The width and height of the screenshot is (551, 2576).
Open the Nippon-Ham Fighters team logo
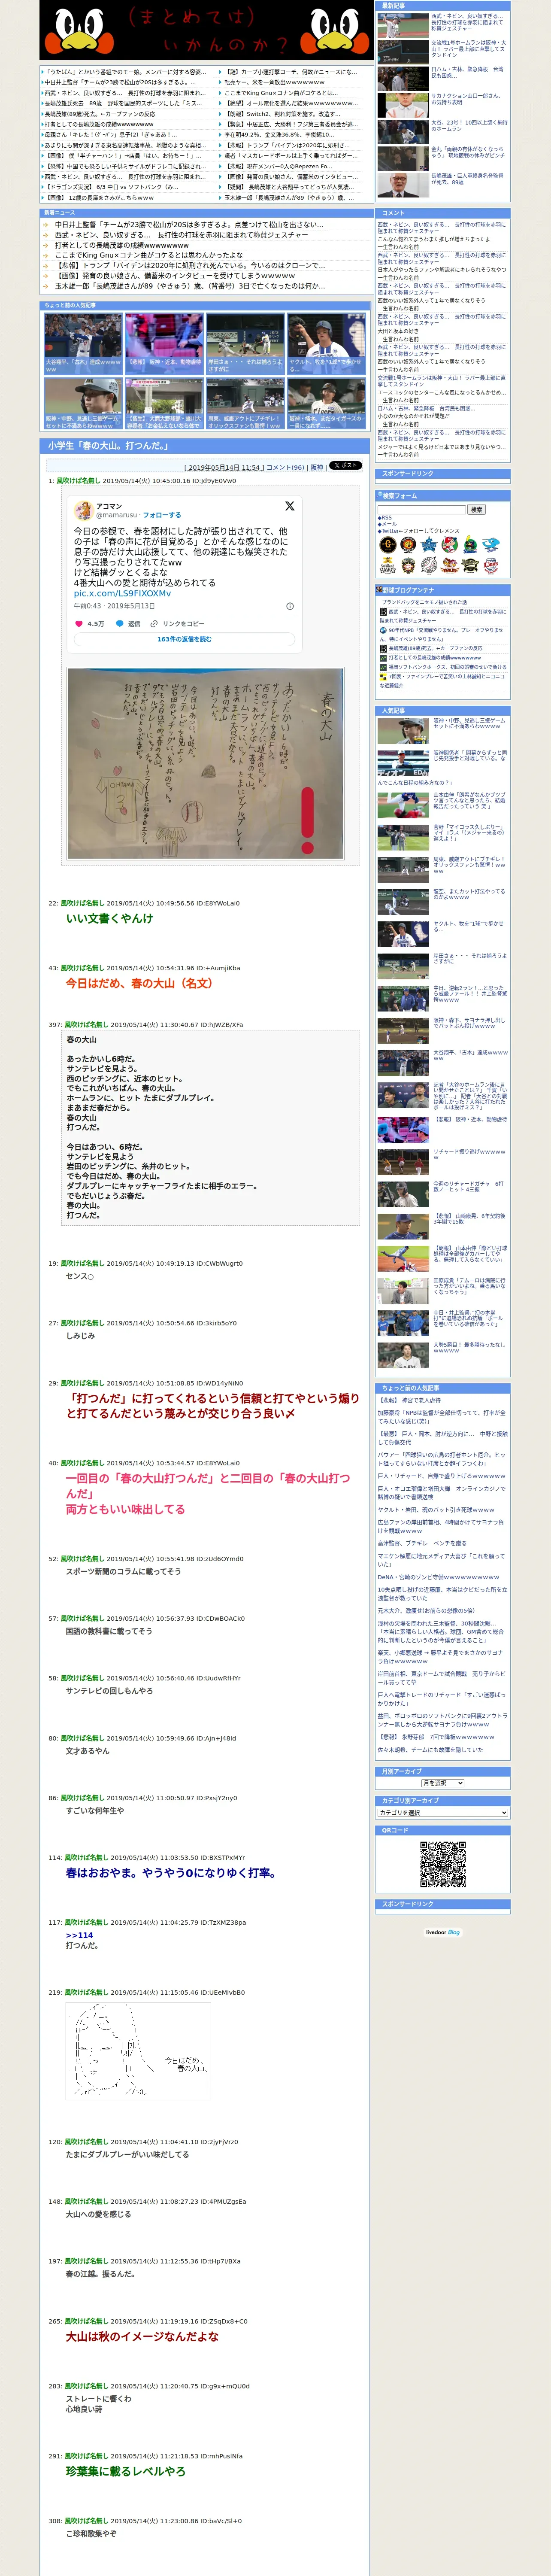coord(408,565)
